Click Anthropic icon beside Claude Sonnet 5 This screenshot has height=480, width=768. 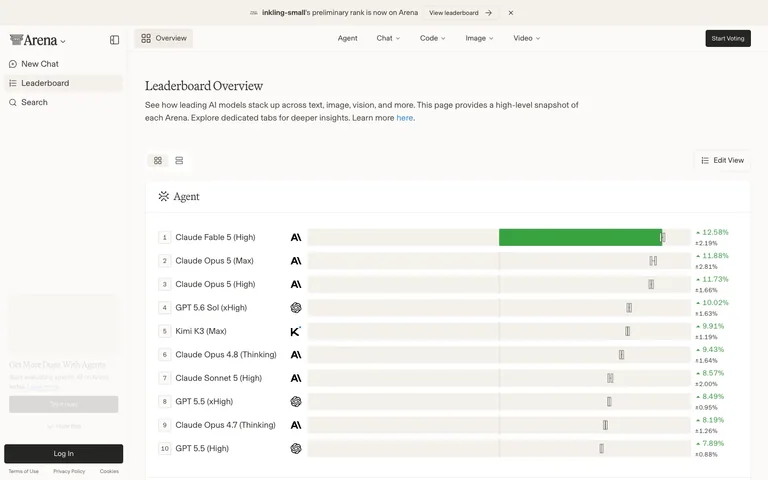[296, 378]
